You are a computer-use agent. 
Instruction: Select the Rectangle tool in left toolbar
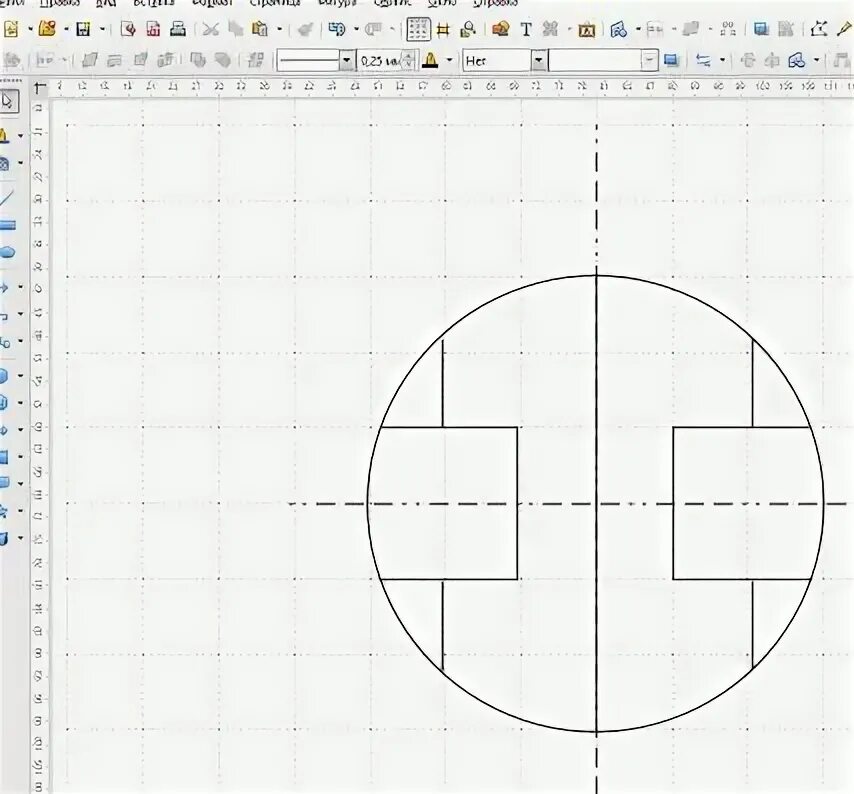8,225
